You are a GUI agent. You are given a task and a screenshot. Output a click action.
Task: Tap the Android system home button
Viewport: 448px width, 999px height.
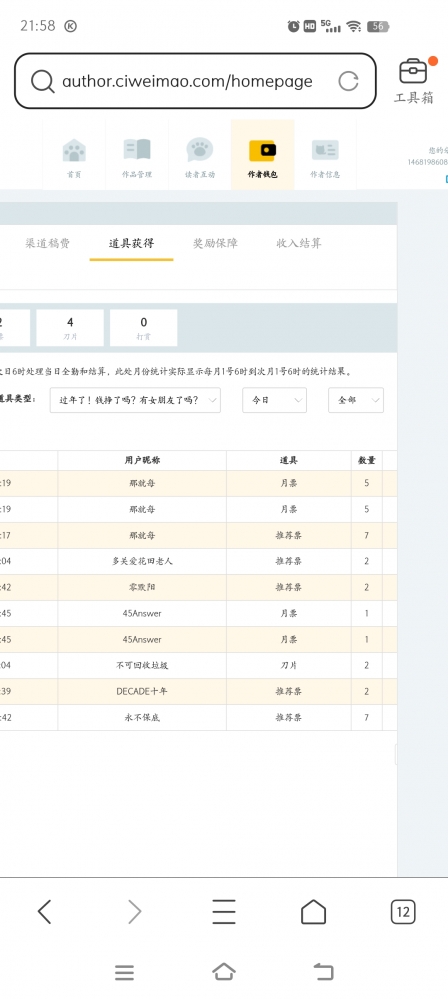(x=224, y=972)
